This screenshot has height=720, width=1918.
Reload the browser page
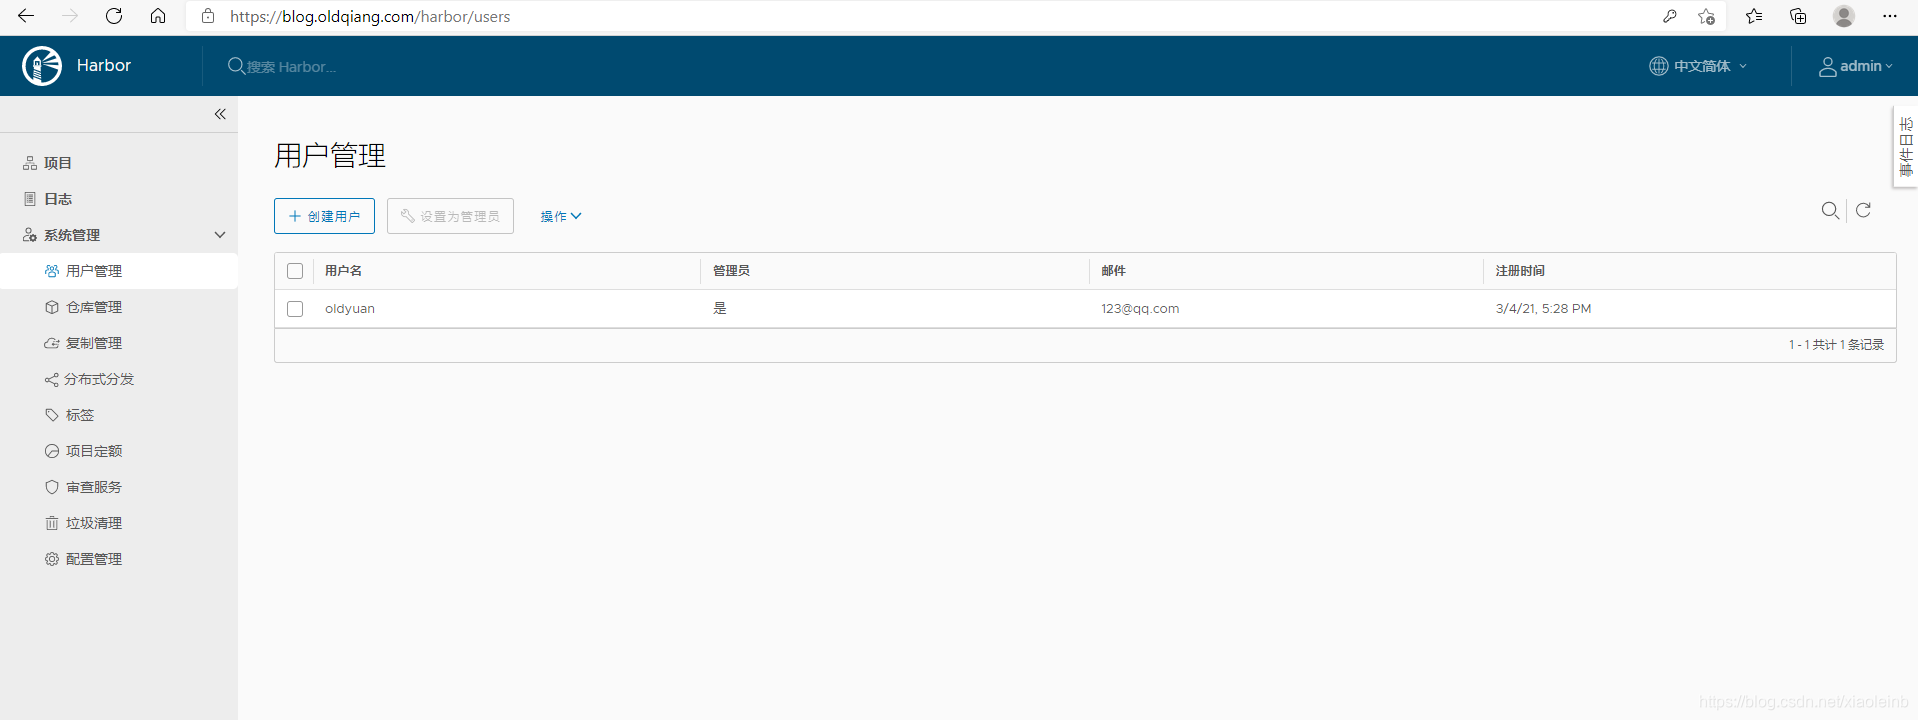(x=114, y=16)
